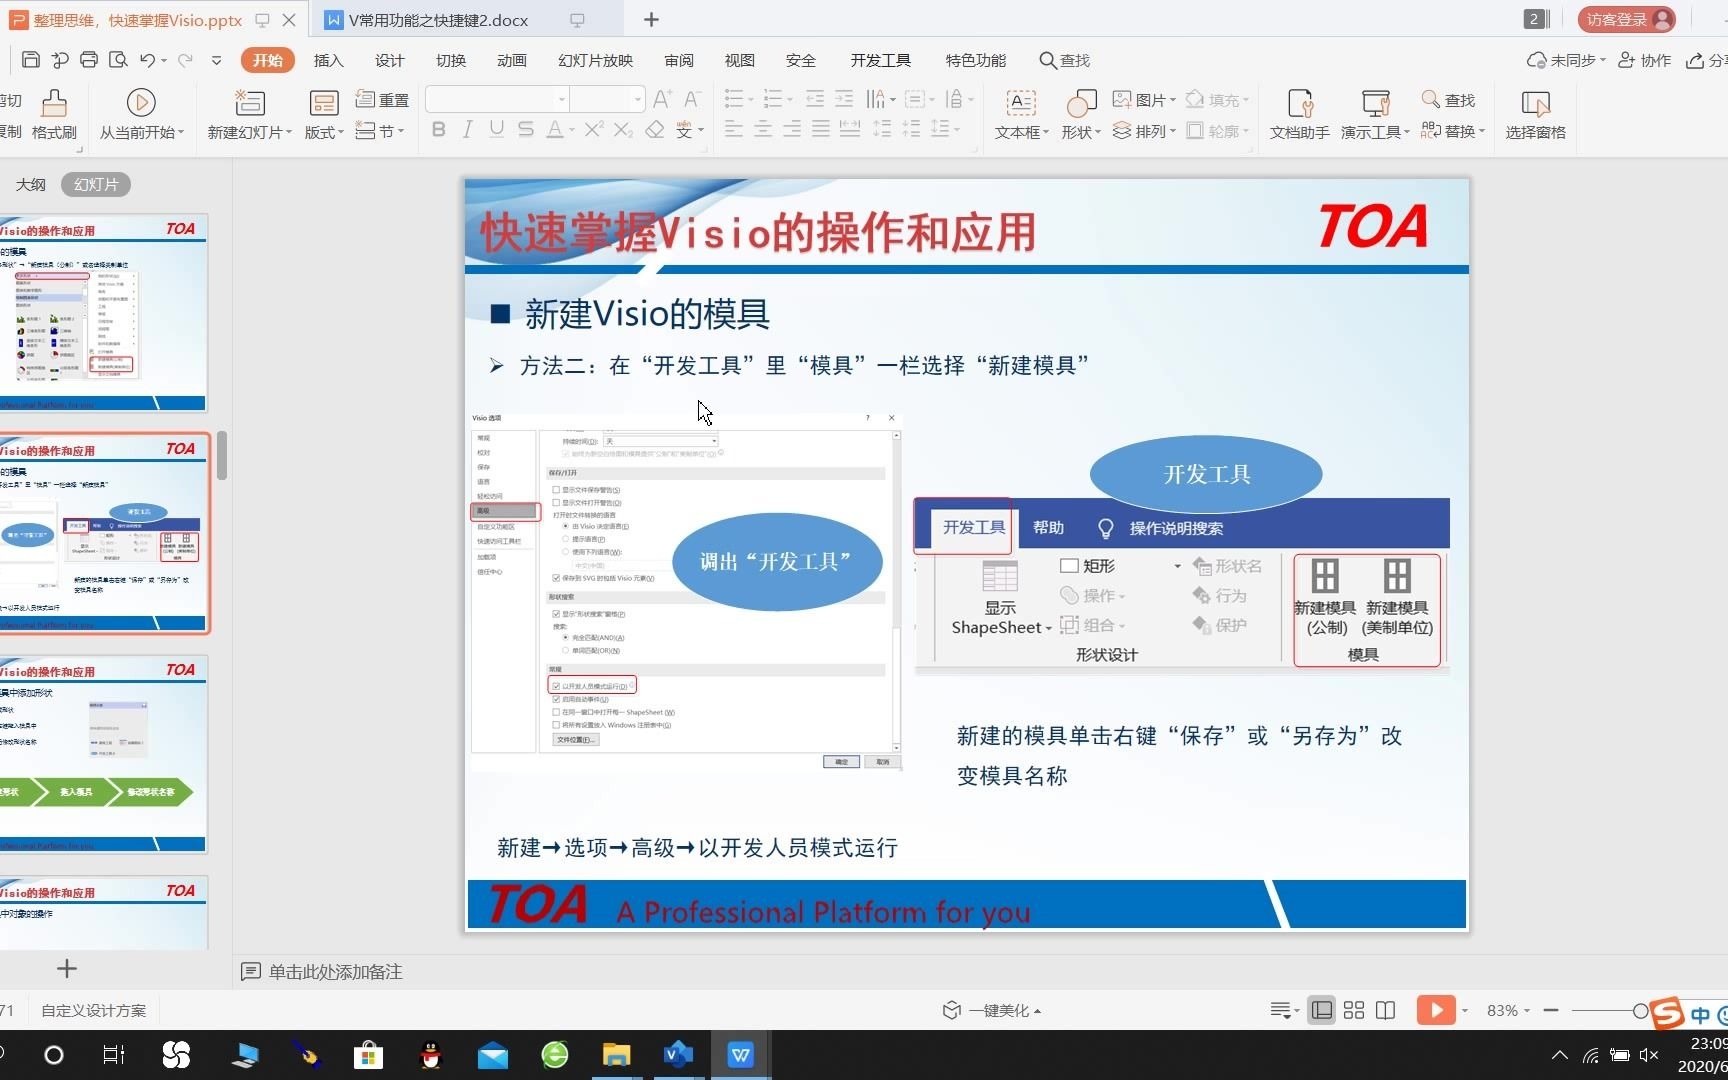Click the zoom slider handle

click(x=1641, y=1011)
